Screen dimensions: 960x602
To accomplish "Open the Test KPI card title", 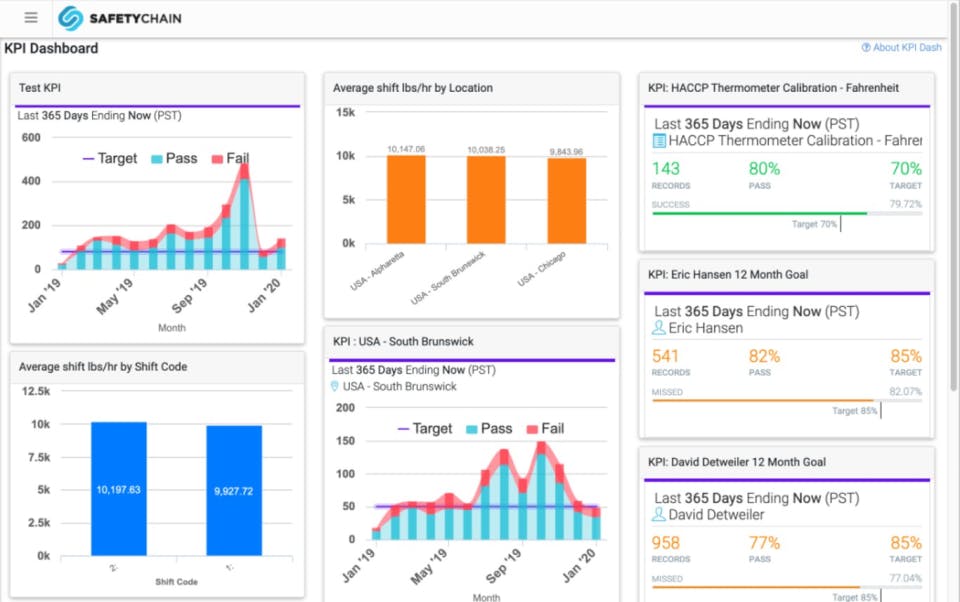I will 40,88.
